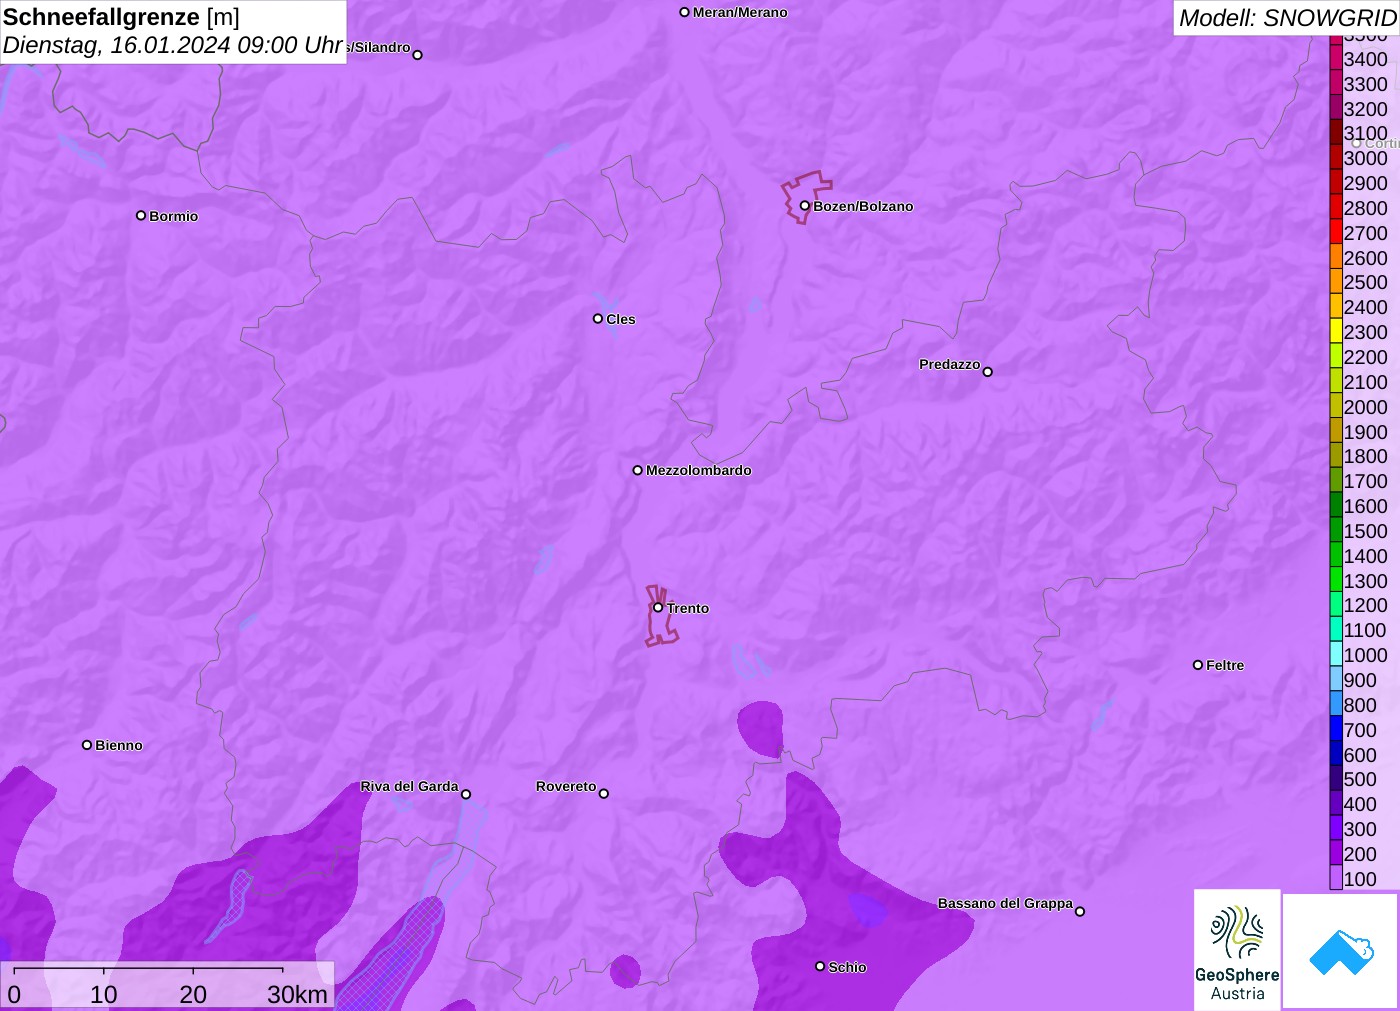Click the 100 m legend color swatch

pos(1336,878)
